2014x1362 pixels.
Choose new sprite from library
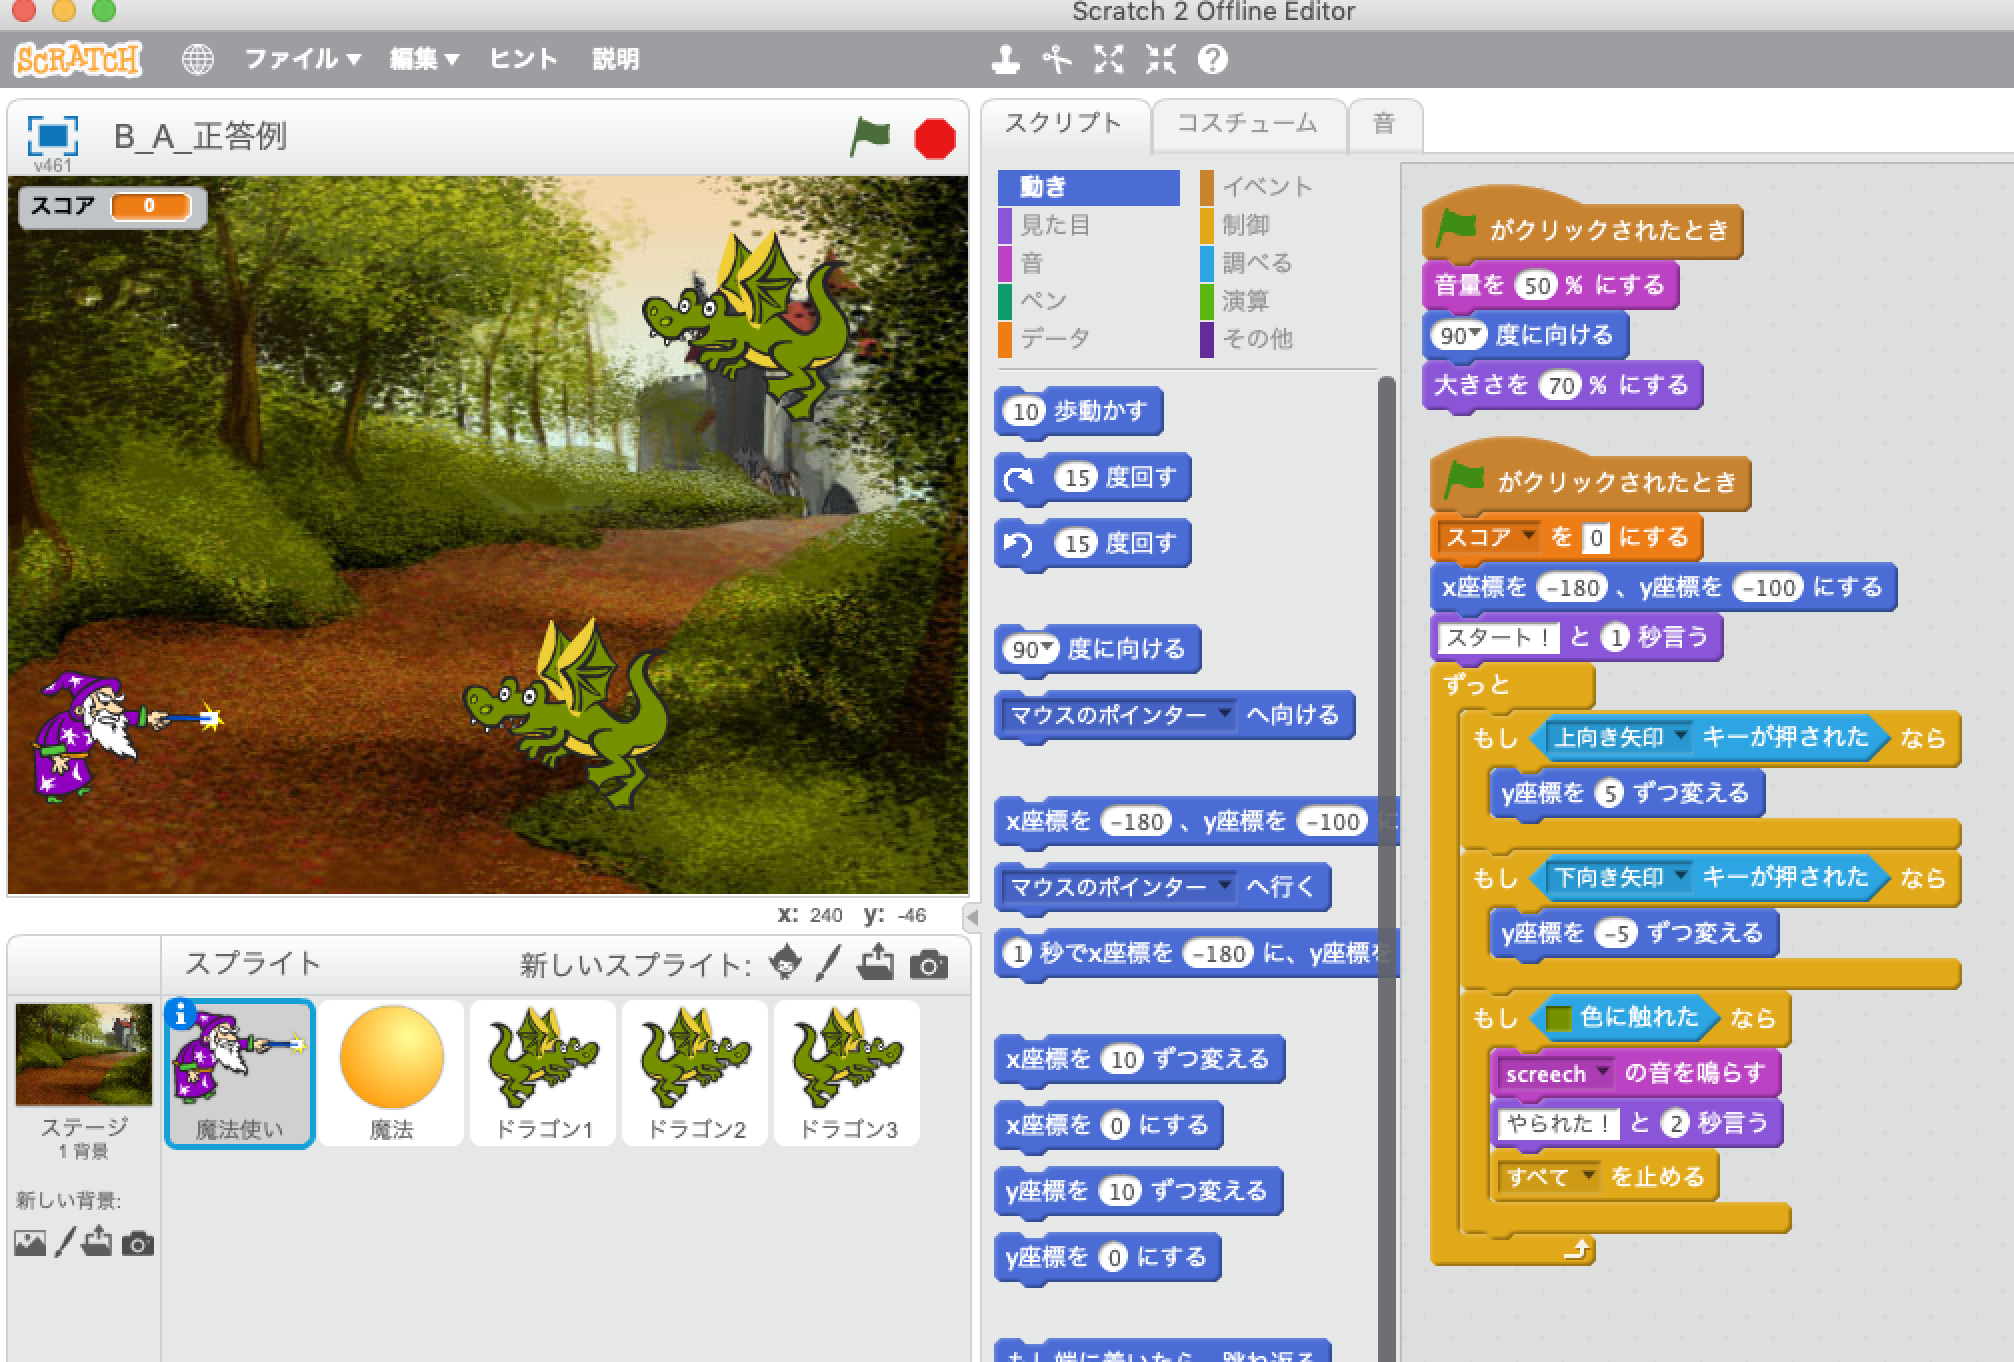point(786,963)
